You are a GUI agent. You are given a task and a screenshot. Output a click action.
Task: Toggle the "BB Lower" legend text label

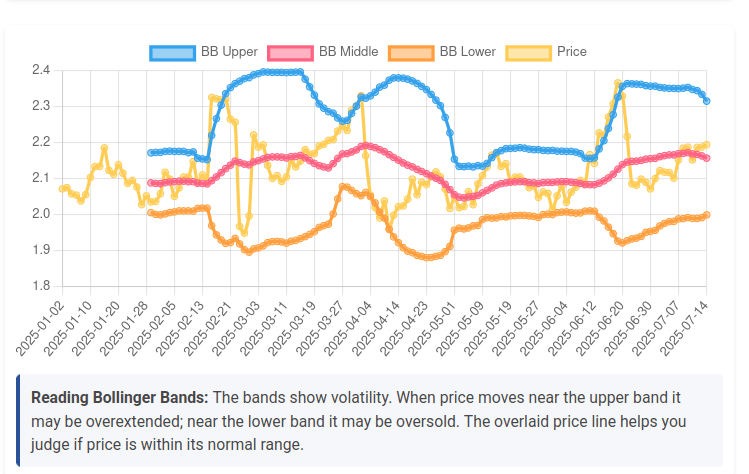(x=467, y=51)
